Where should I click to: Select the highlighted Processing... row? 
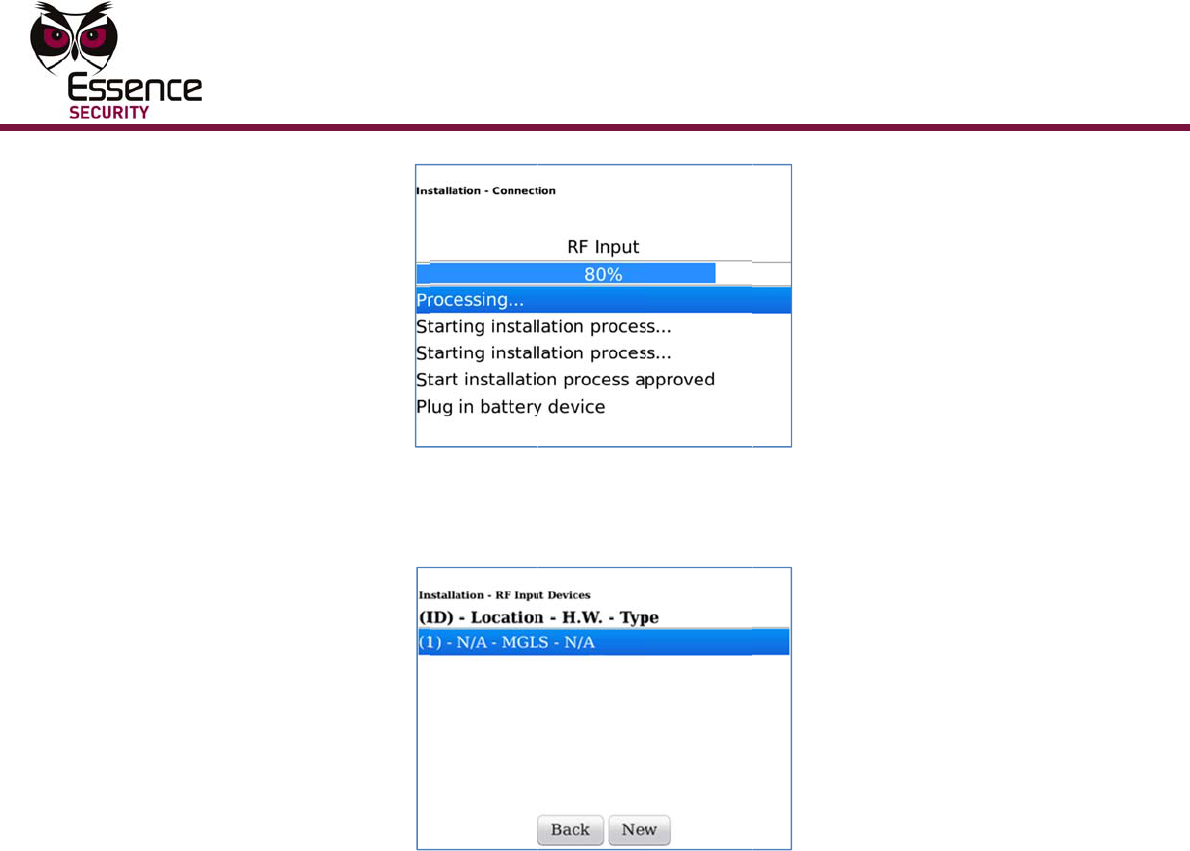(x=603, y=300)
